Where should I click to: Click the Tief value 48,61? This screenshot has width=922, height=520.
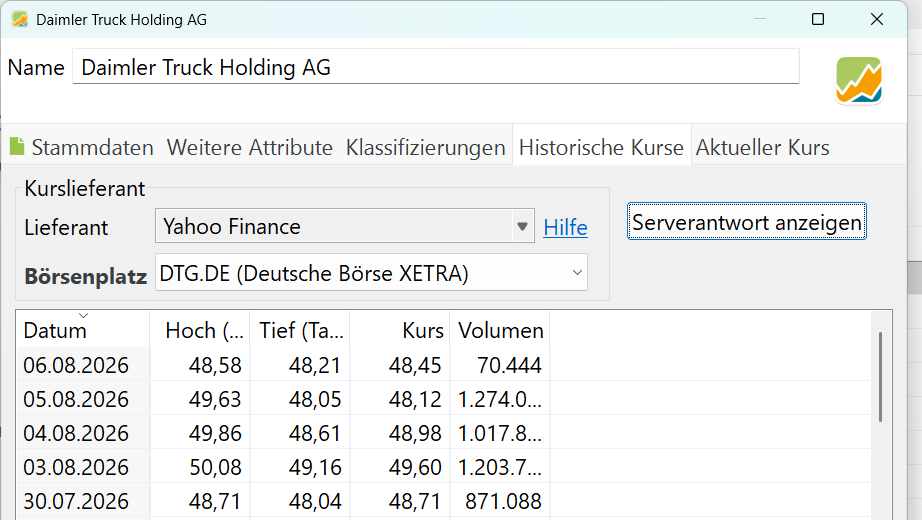(x=315, y=434)
